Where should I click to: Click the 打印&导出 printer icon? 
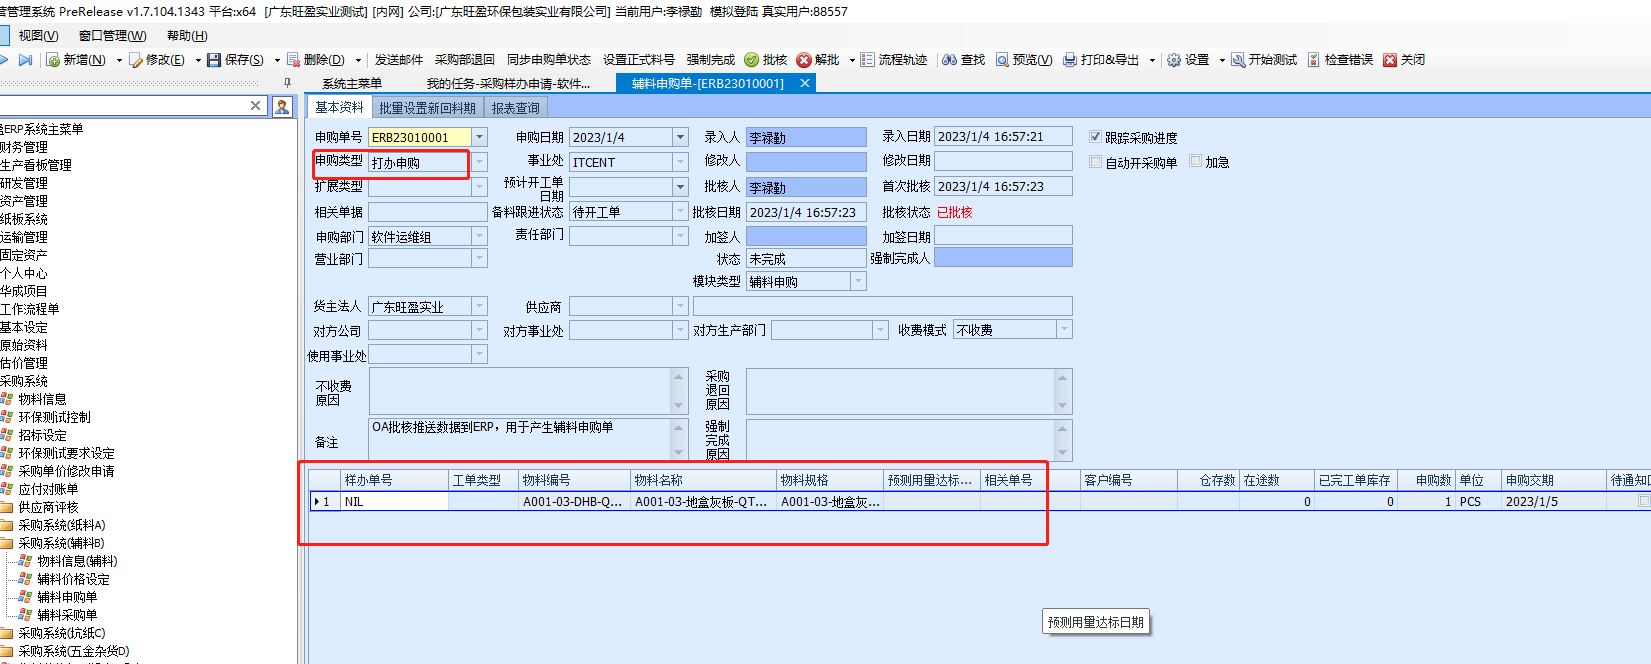[x=1070, y=60]
